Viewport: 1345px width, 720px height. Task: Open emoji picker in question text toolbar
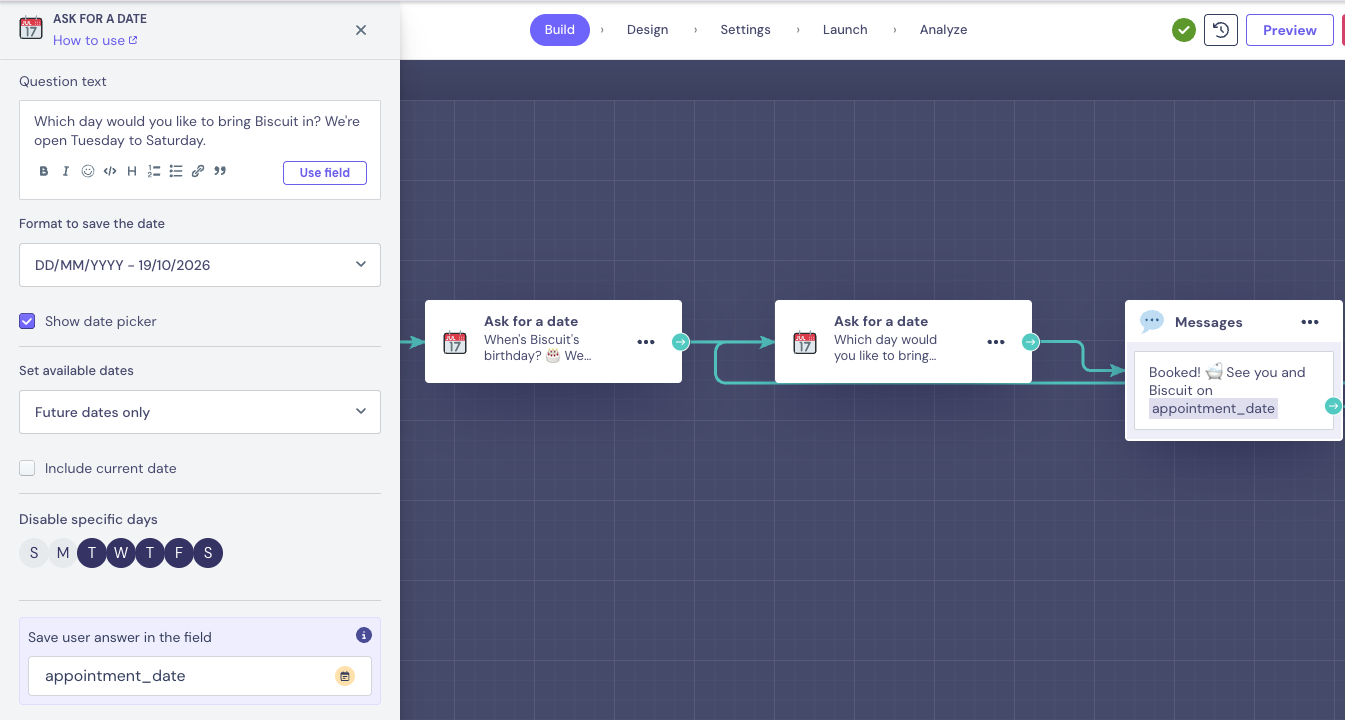point(88,172)
